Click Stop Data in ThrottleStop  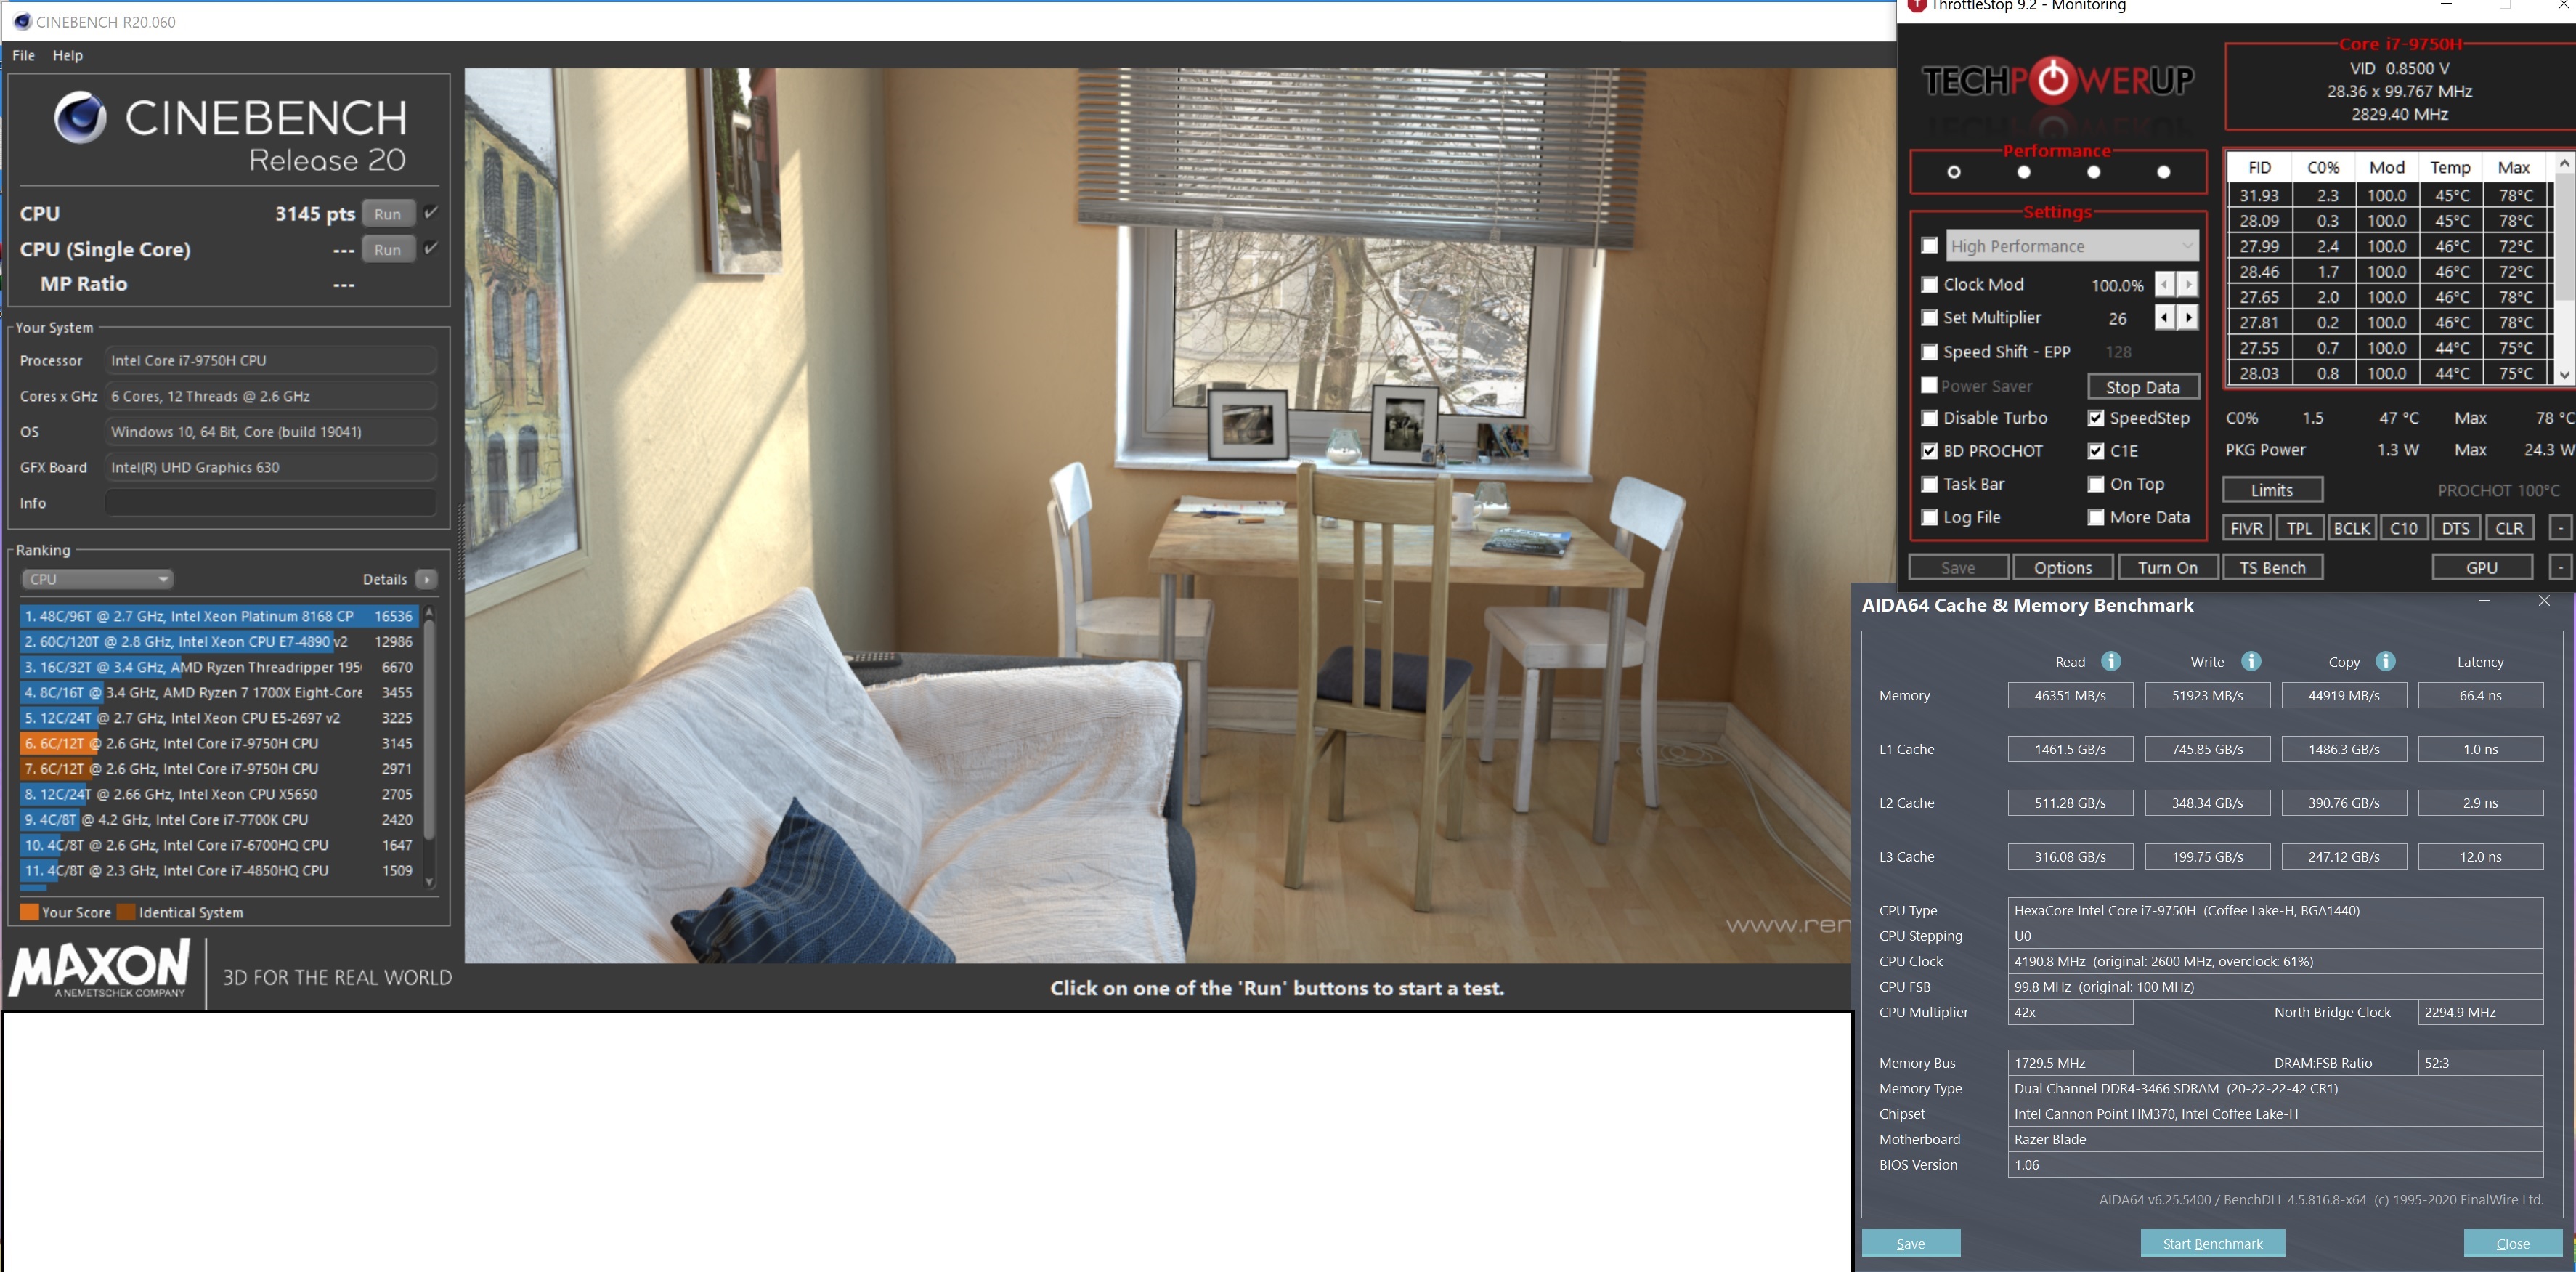2143,387
